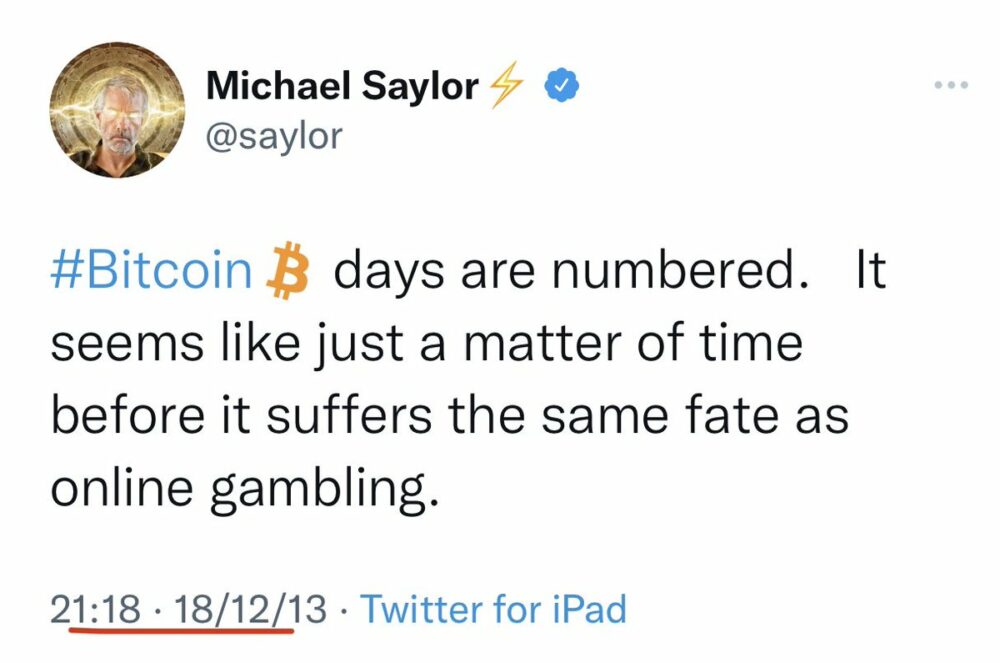The image size is (1000, 663).
Task: Click the 21:18 timestamp
Action: 95,607
